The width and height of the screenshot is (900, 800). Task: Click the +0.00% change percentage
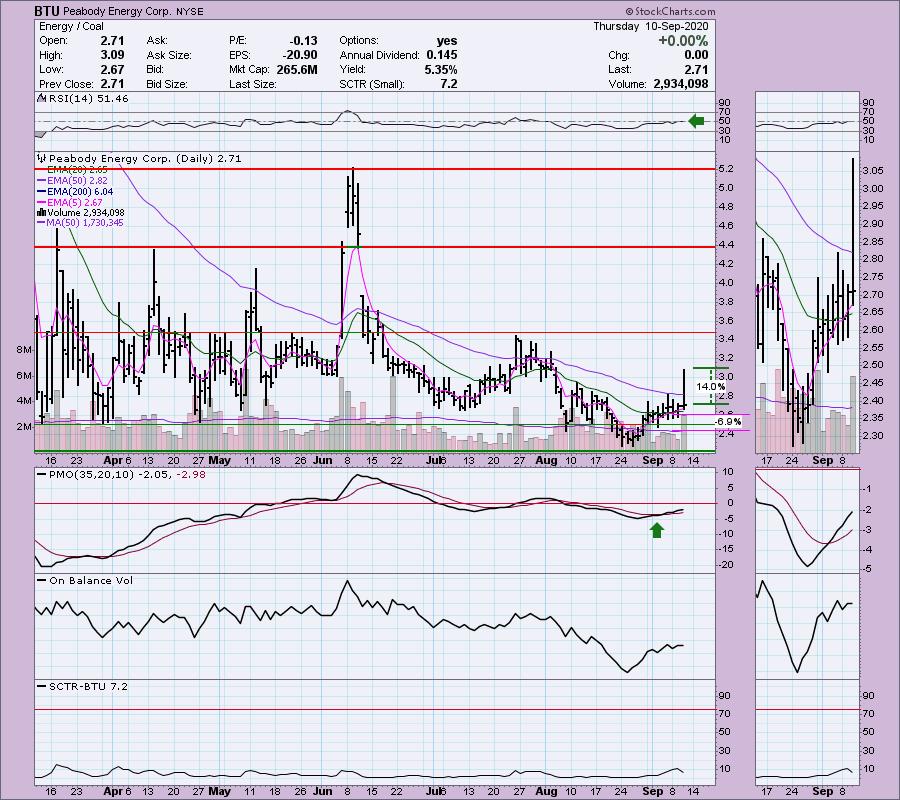(682, 41)
